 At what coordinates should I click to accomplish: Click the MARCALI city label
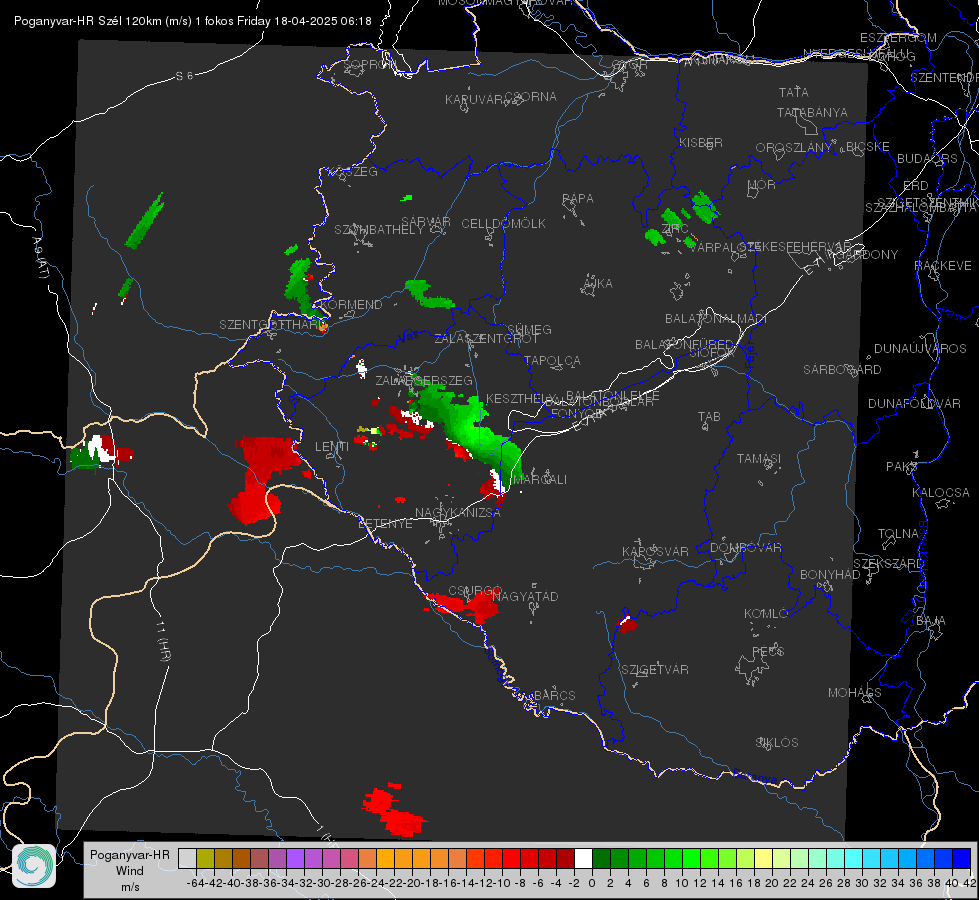539,480
